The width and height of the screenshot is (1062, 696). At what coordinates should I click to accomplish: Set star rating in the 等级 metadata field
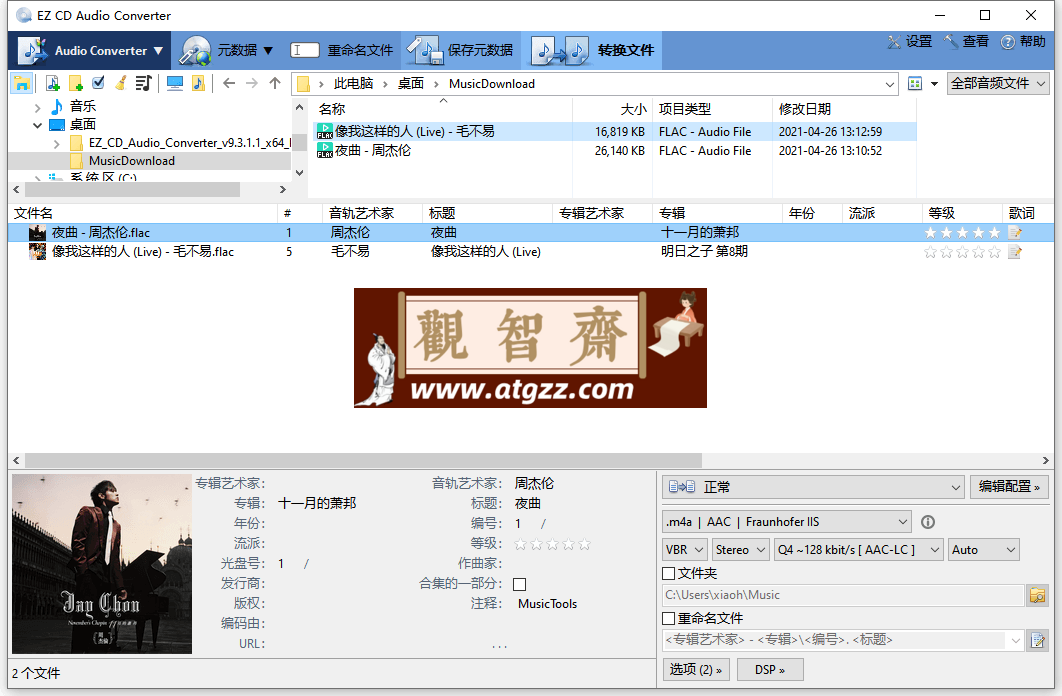coord(552,544)
